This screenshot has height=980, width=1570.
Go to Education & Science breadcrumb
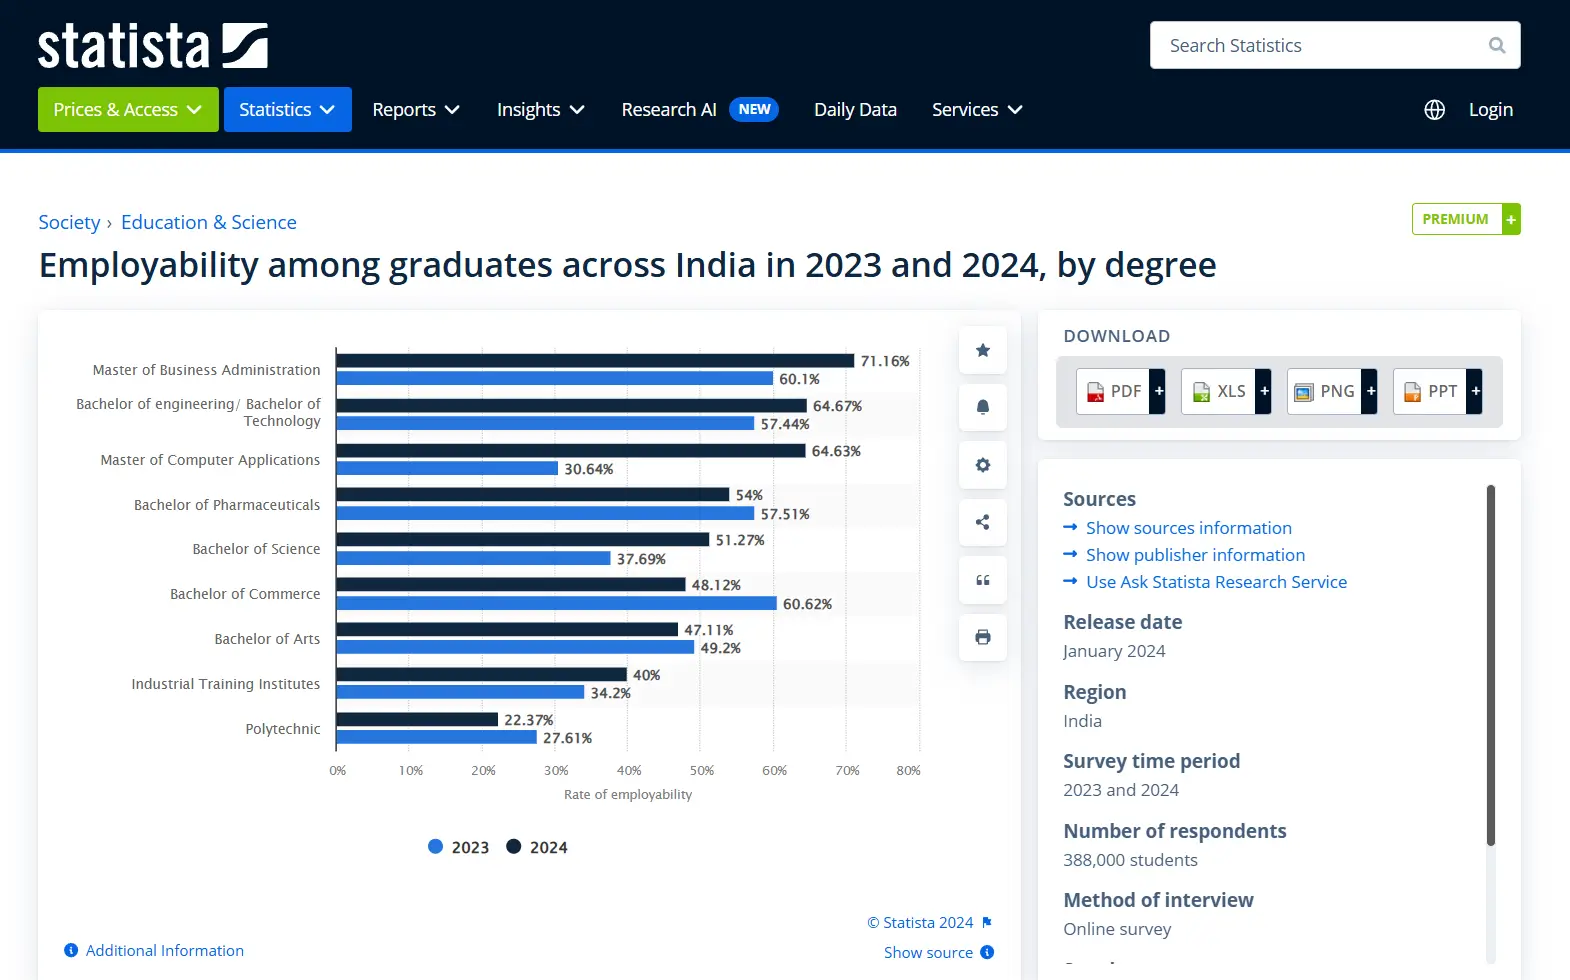(x=209, y=222)
